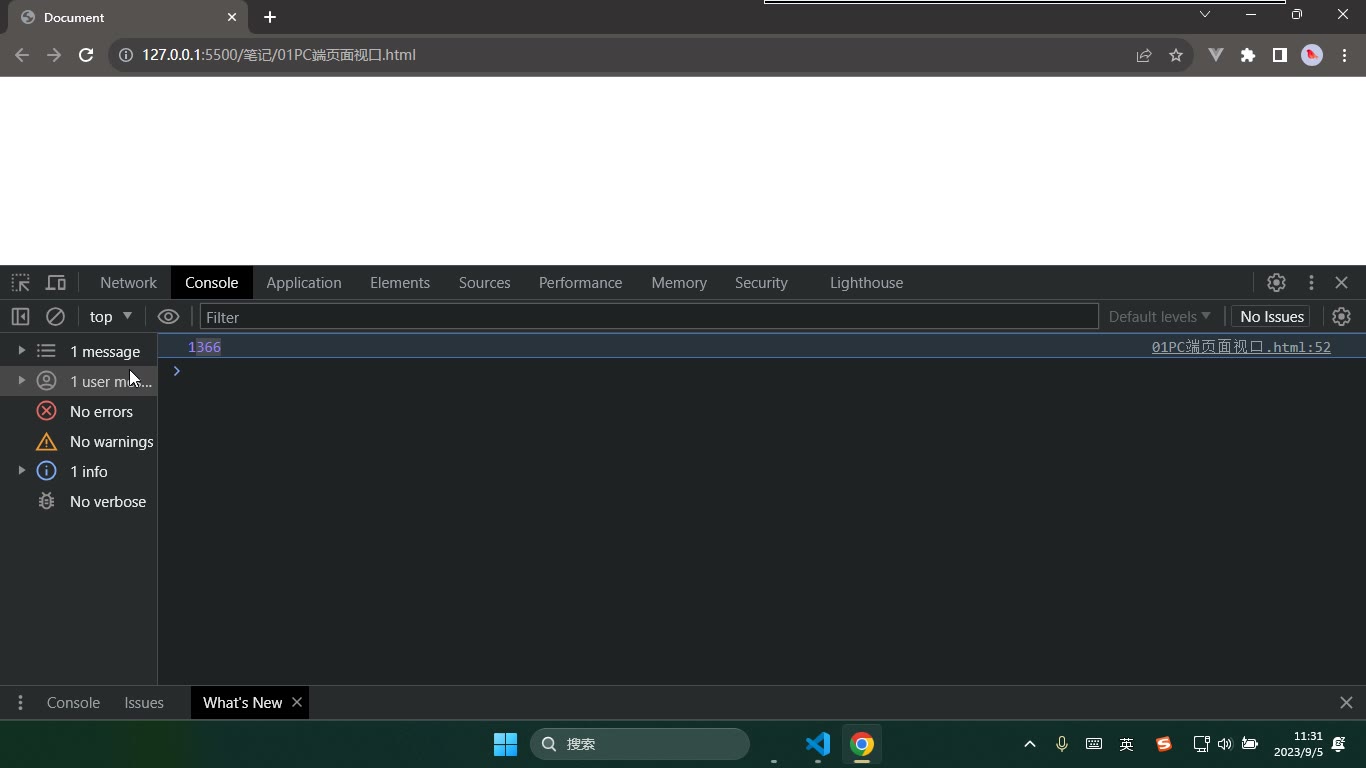The image size is (1366, 768).
Task: Clear the console with the clear icon
Action: (55, 317)
